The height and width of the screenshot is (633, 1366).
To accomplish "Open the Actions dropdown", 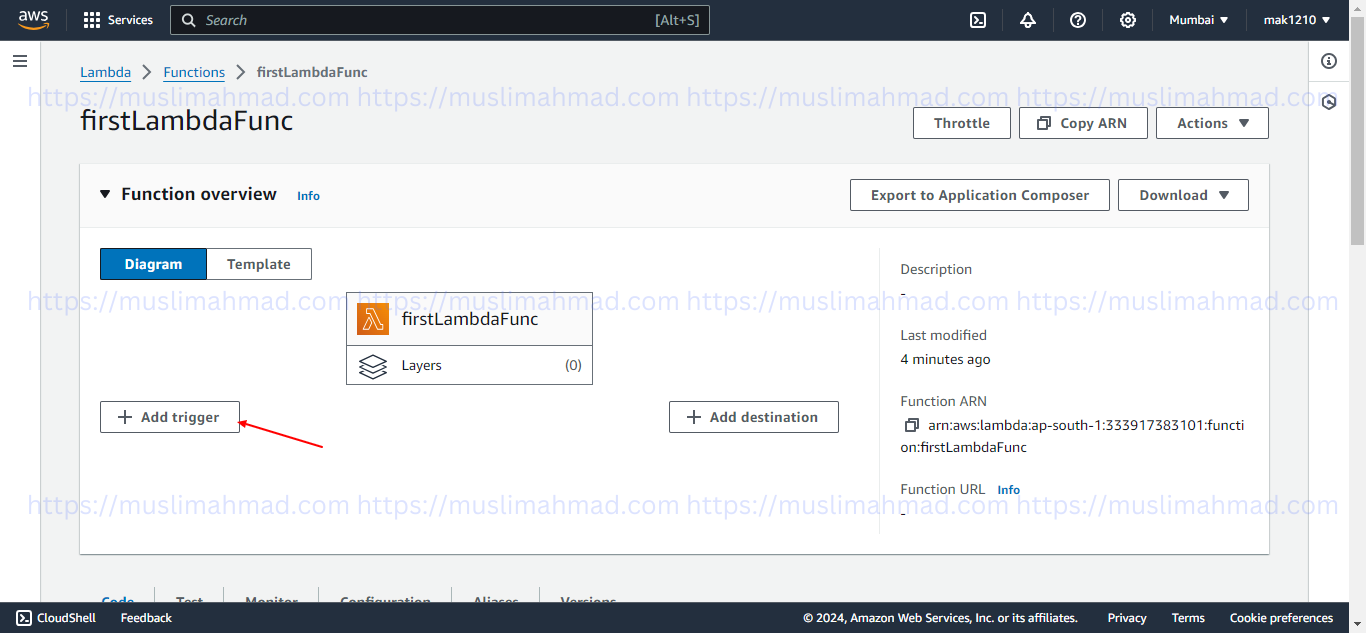I will coord(1212,123).
